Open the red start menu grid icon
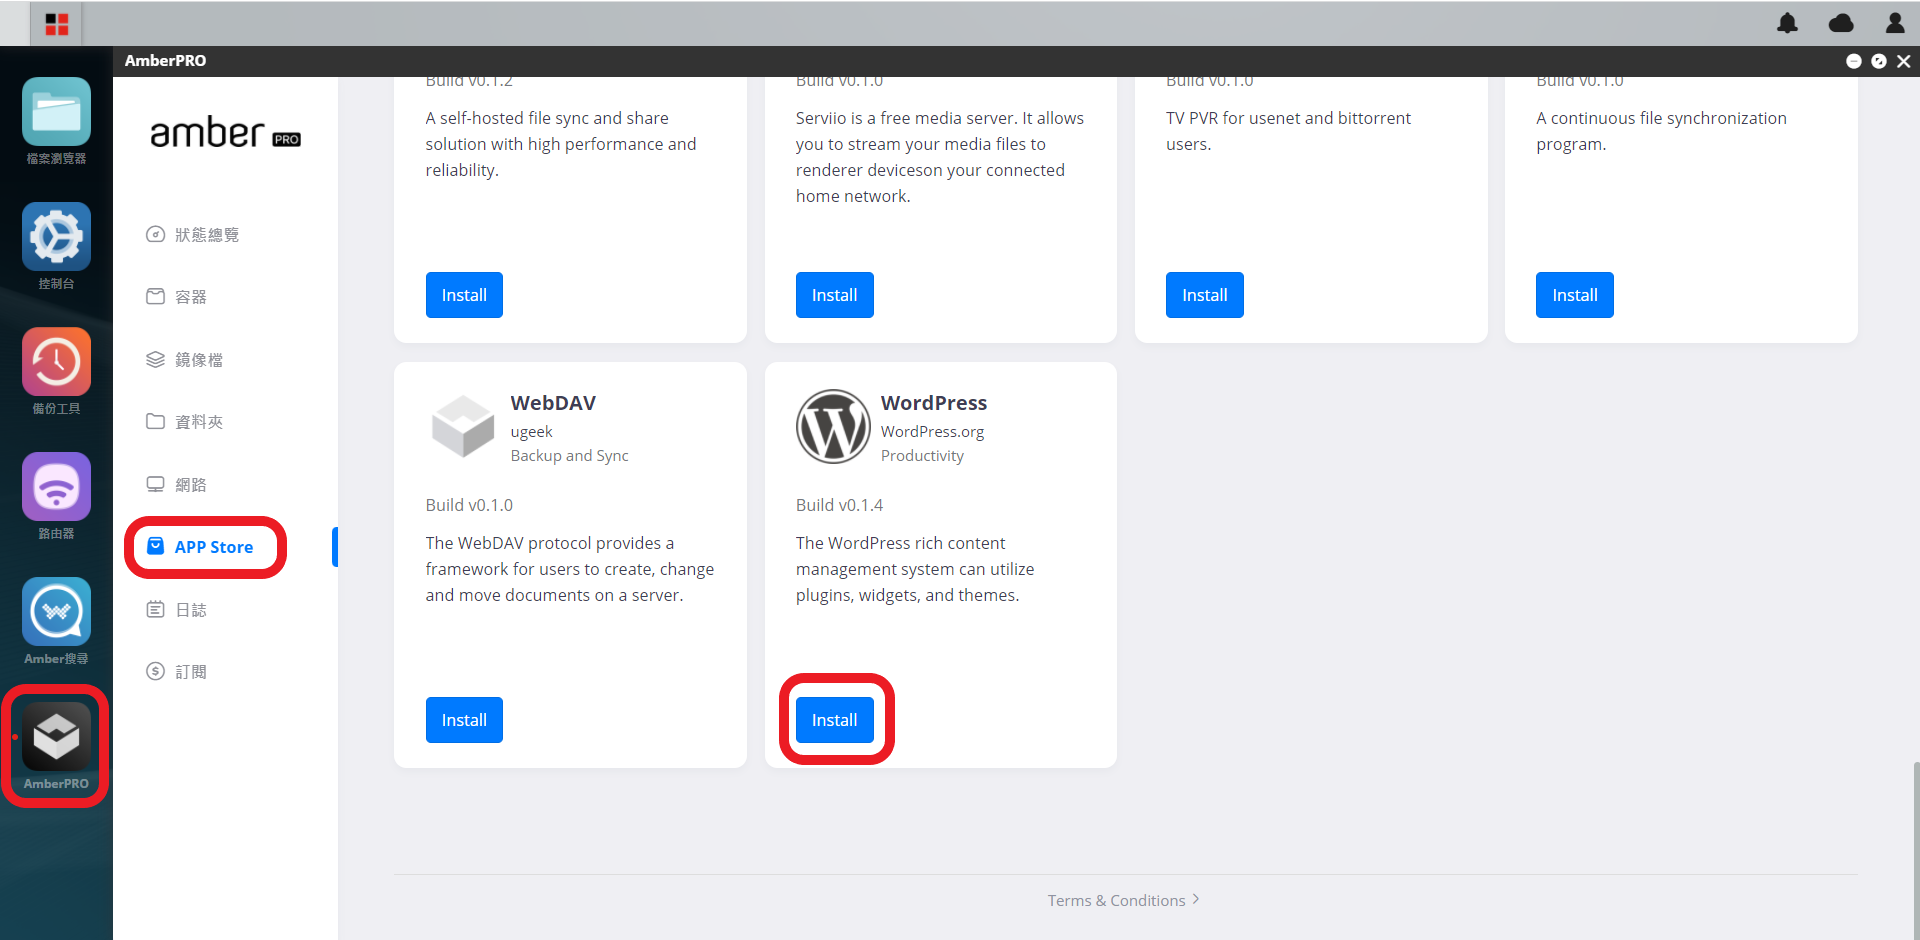The image size is (1920, 940). (57, 24)
